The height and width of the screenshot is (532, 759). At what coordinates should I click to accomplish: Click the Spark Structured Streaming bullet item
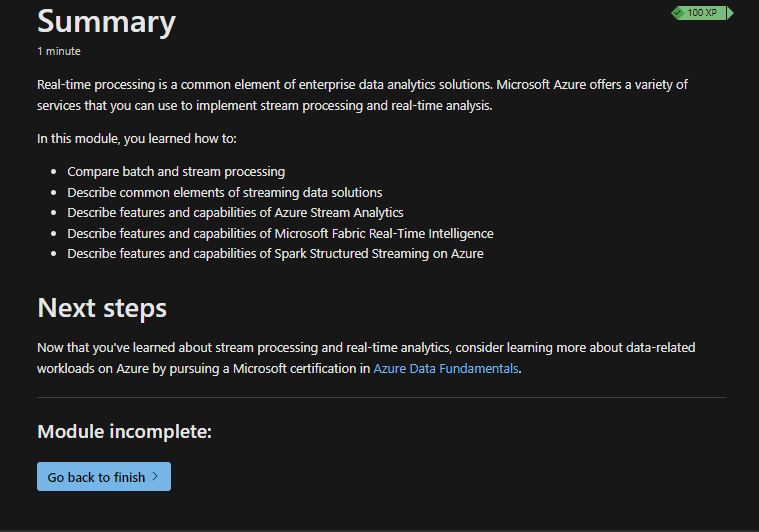coord(275,254)
